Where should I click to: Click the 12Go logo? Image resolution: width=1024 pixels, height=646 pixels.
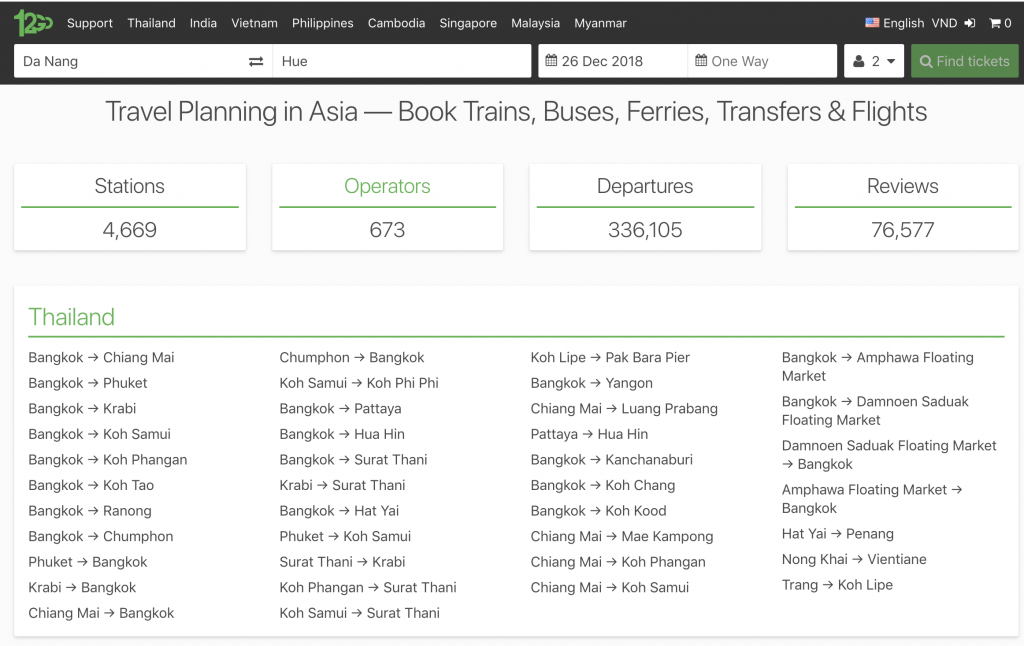click(x=33, y=23)
